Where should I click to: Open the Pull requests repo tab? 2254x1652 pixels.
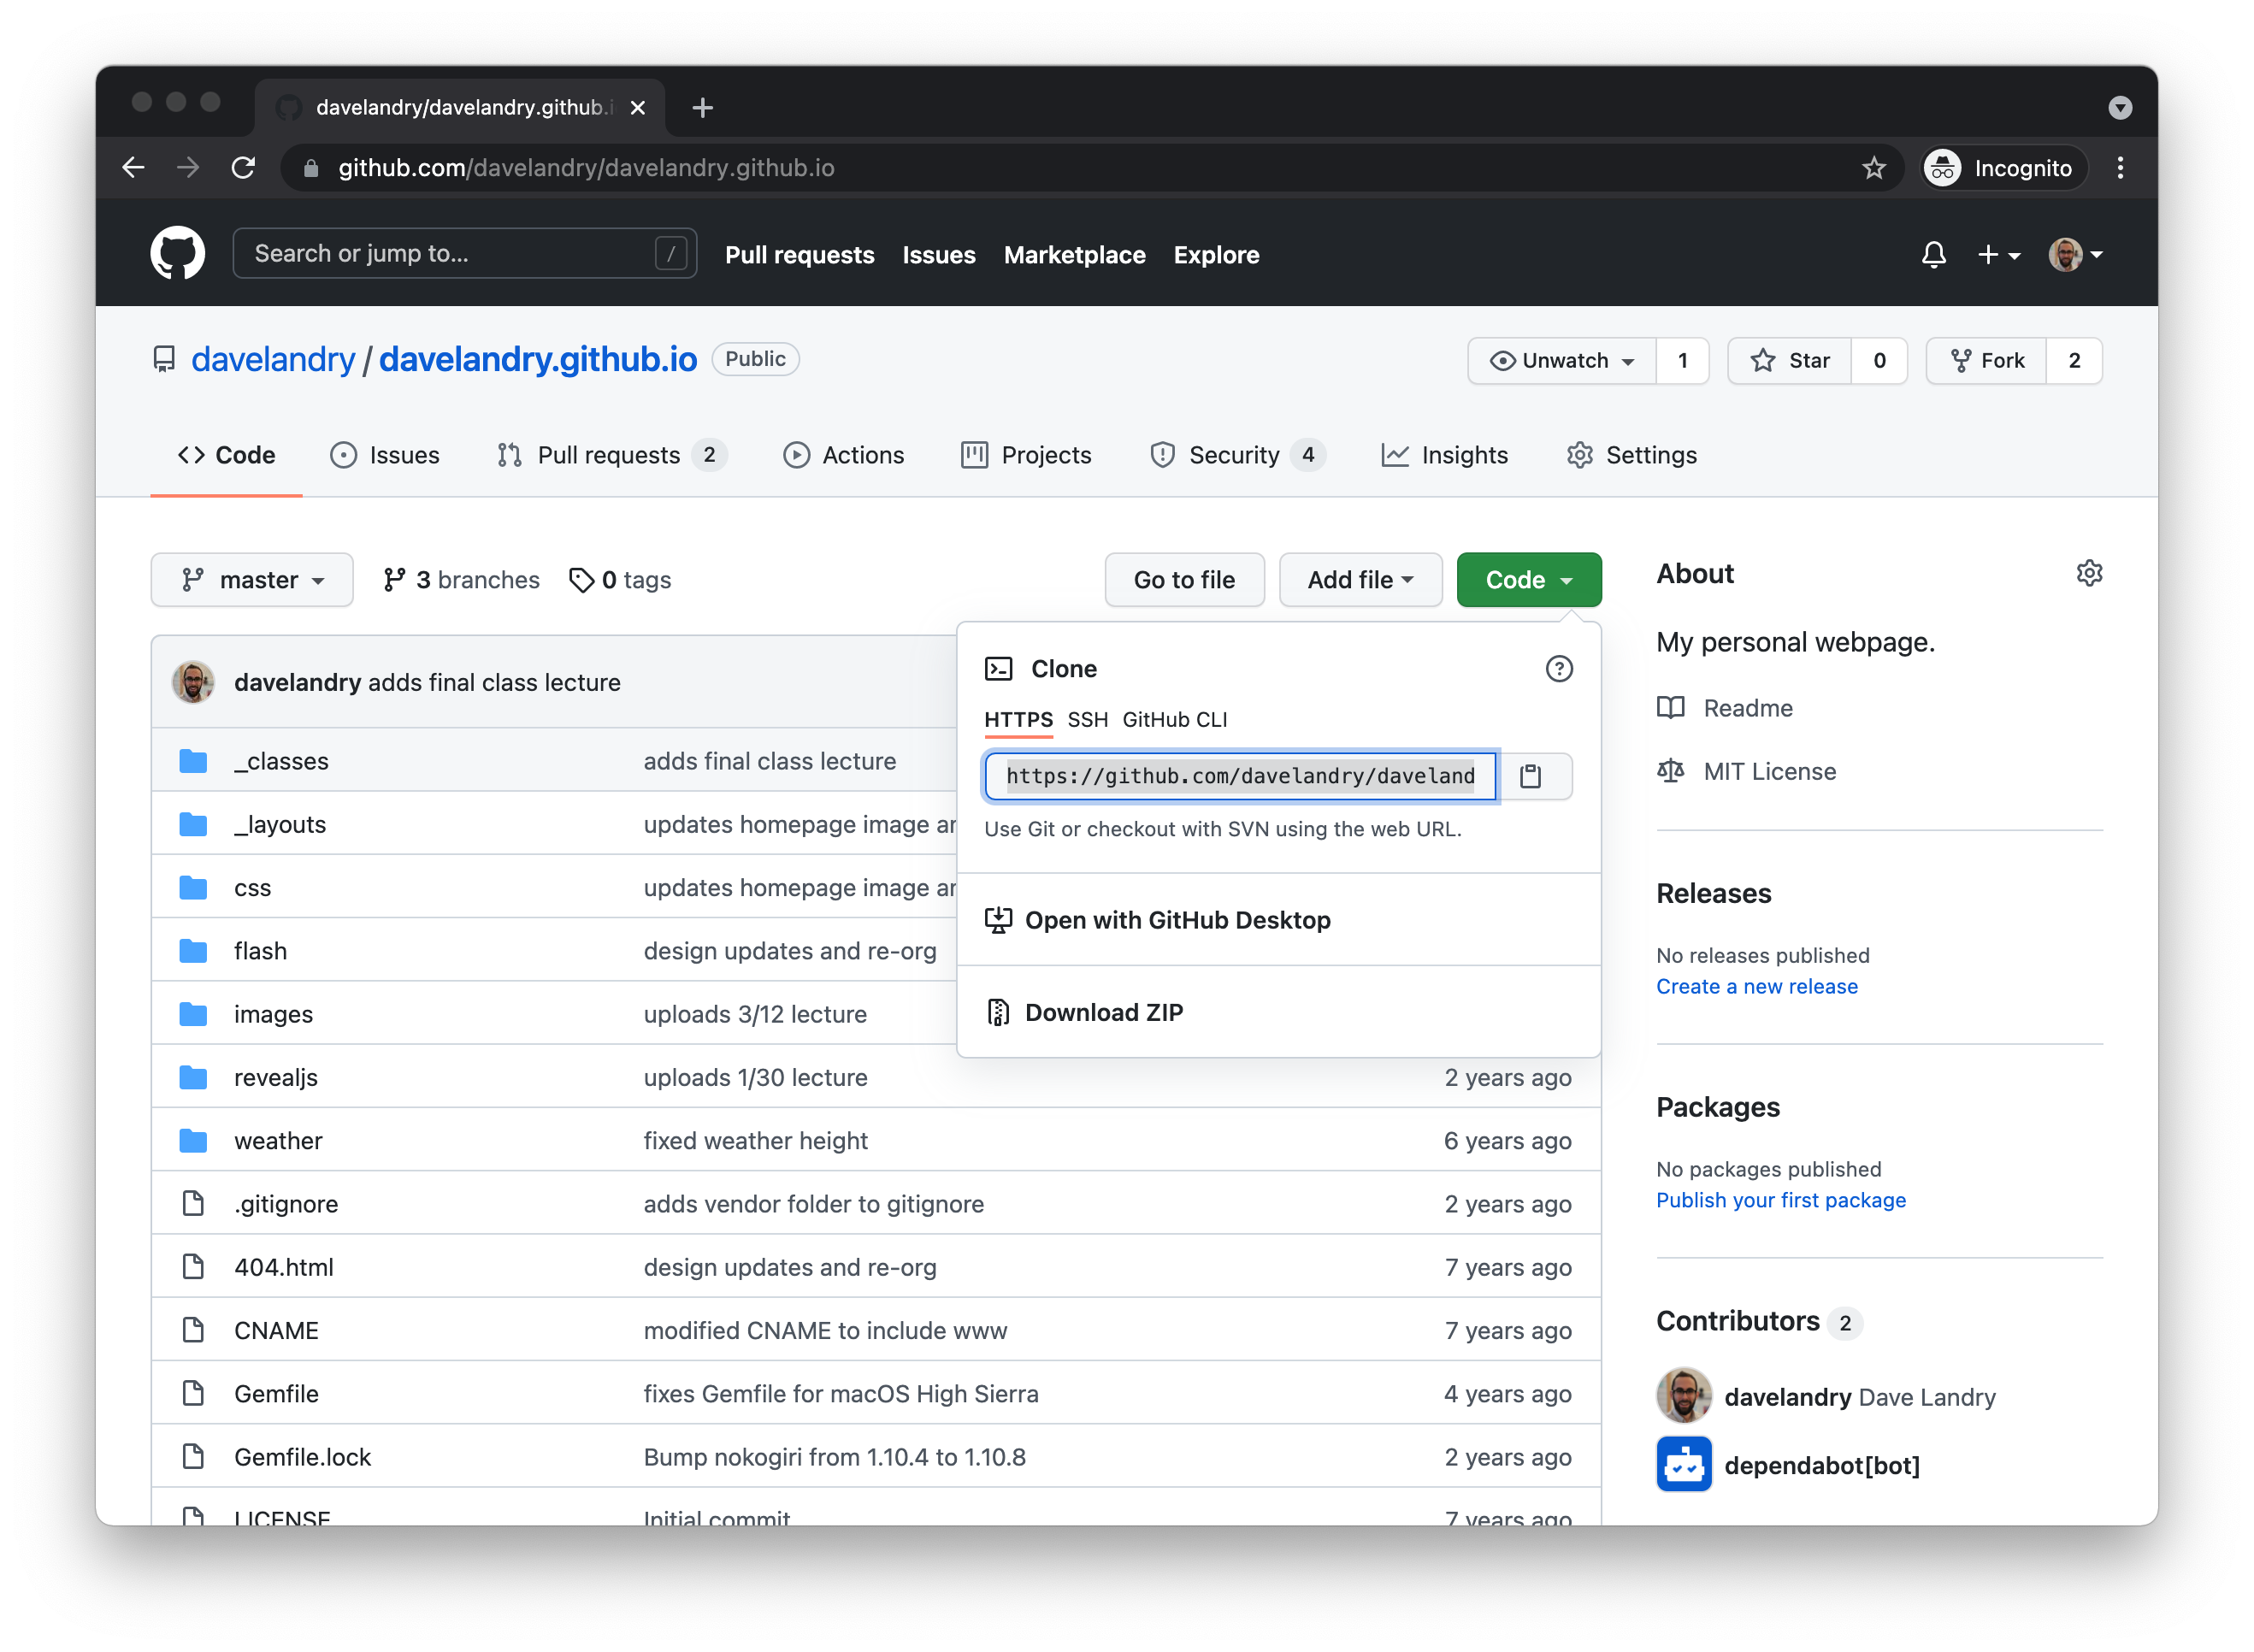[x=612, y=455]
